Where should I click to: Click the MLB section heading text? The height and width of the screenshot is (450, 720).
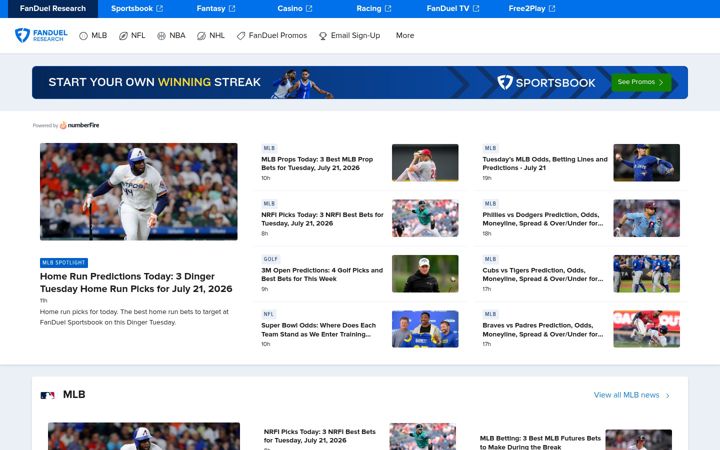(x=74, y=394)
